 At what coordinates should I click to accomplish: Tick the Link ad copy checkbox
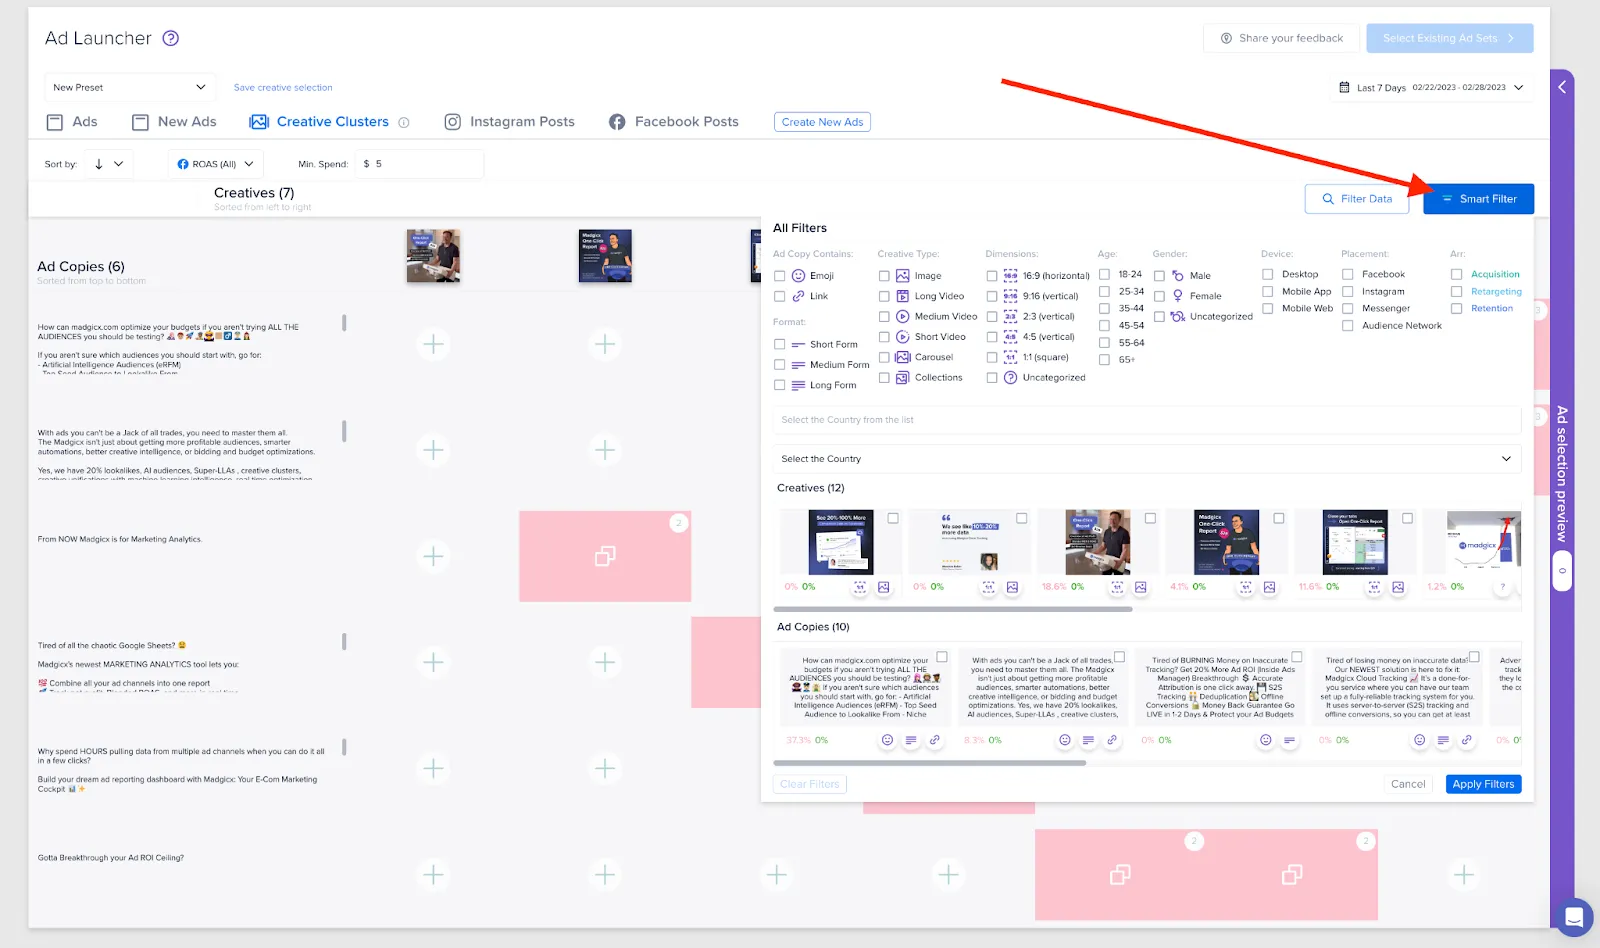point(780,296)
